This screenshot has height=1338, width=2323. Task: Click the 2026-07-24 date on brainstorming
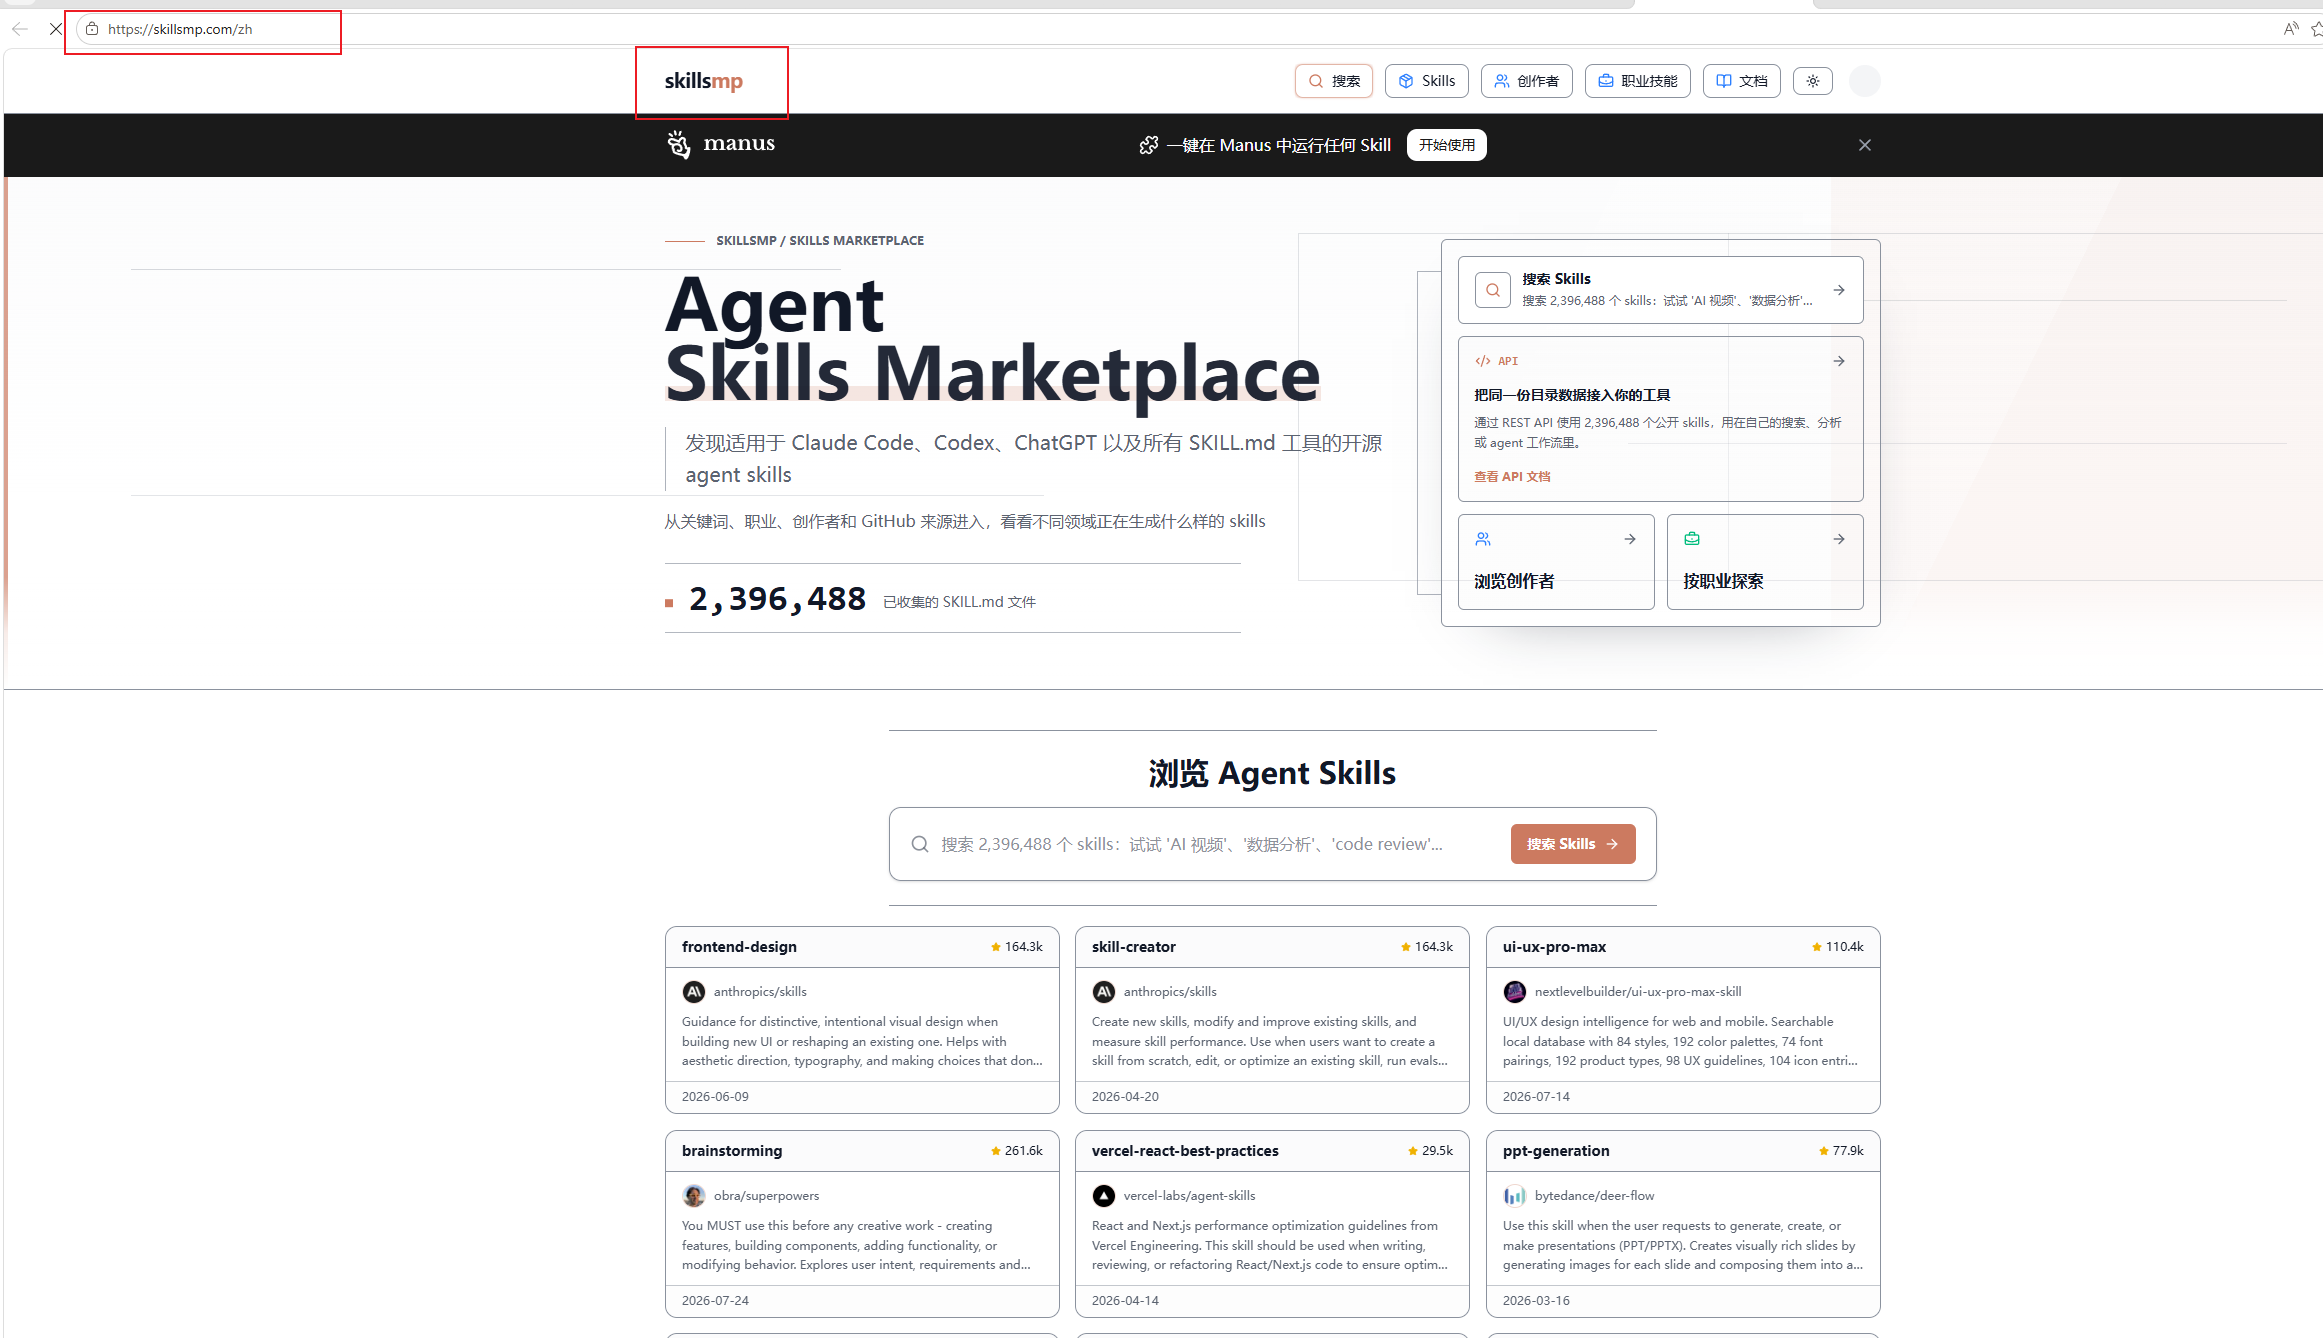pos(715,1301)
